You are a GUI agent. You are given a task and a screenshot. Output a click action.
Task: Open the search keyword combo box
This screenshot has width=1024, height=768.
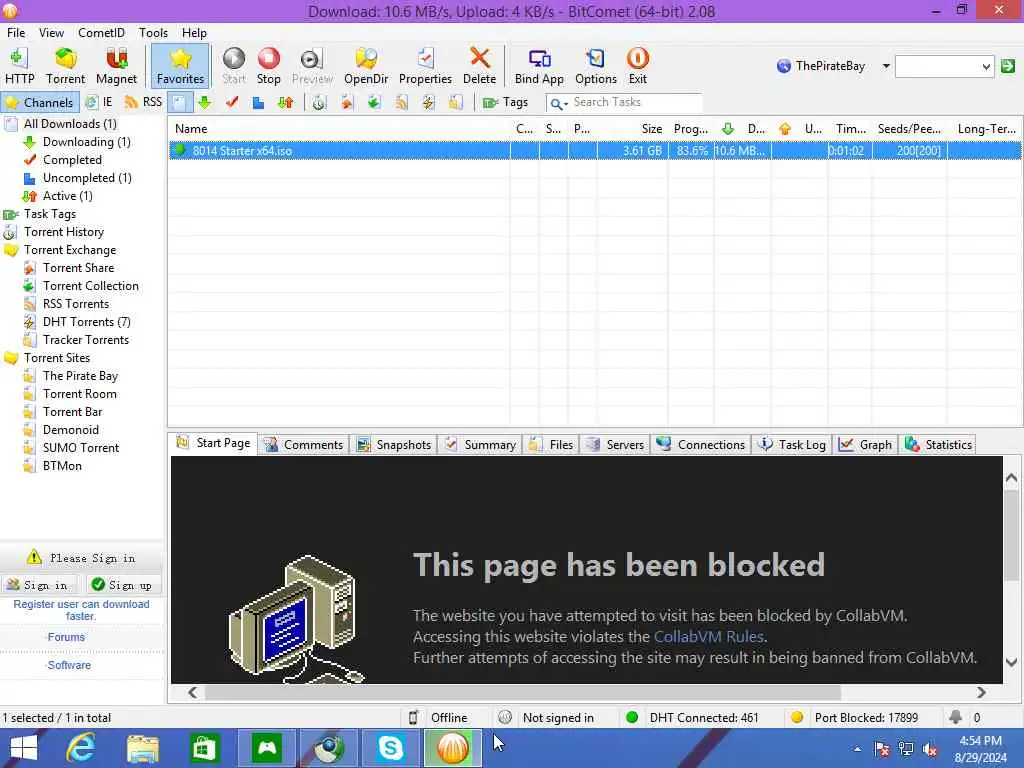pyautogui.click(x=944, y=66)
